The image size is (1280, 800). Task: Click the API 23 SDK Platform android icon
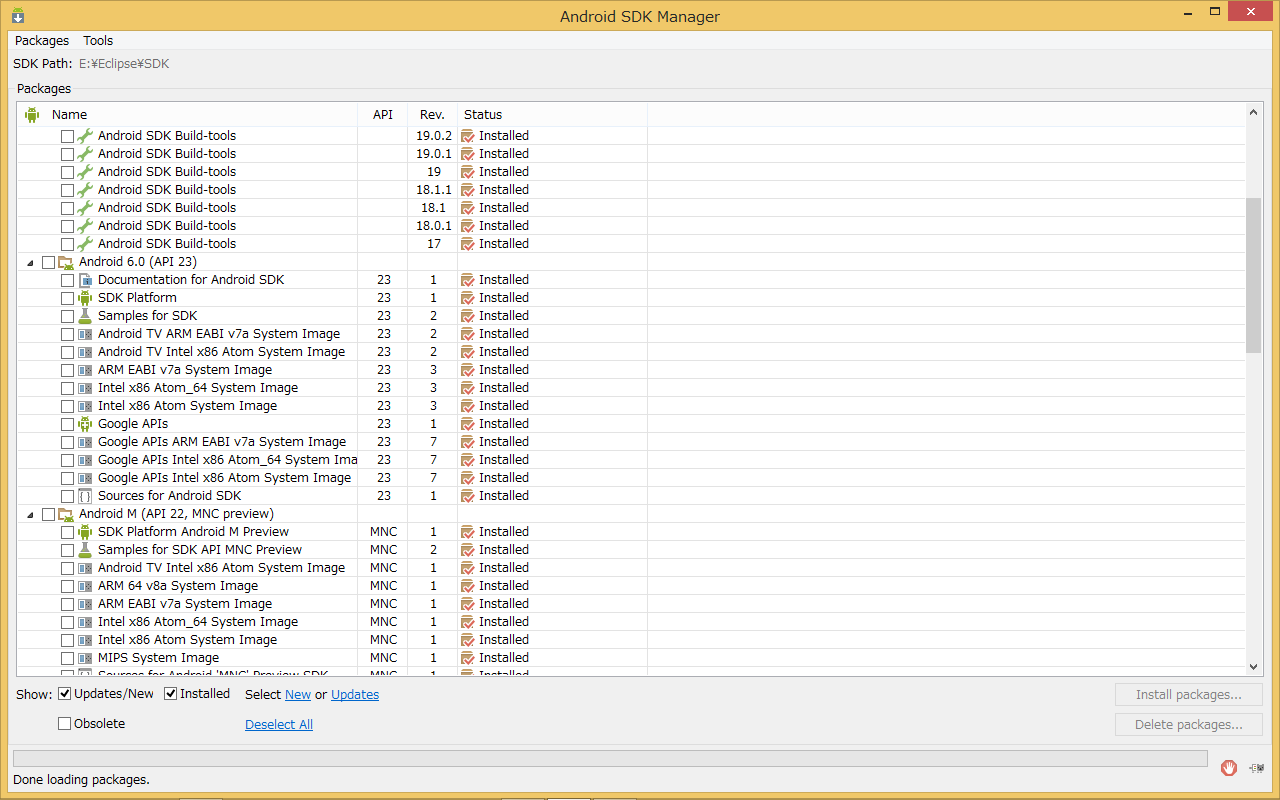pos(85,298)
